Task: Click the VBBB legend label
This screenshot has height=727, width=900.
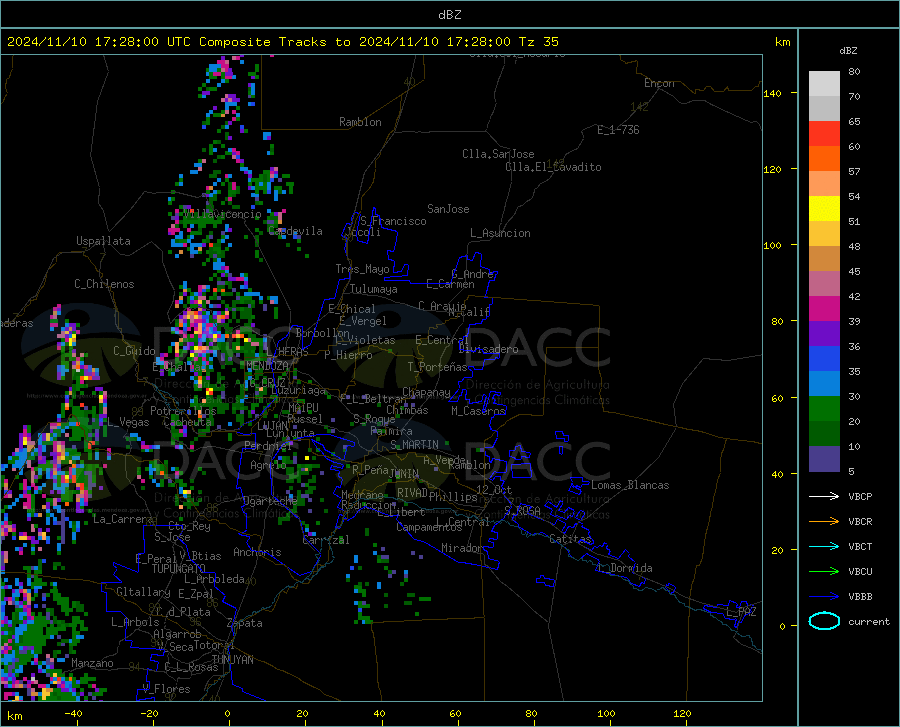Action: [860, 597]
